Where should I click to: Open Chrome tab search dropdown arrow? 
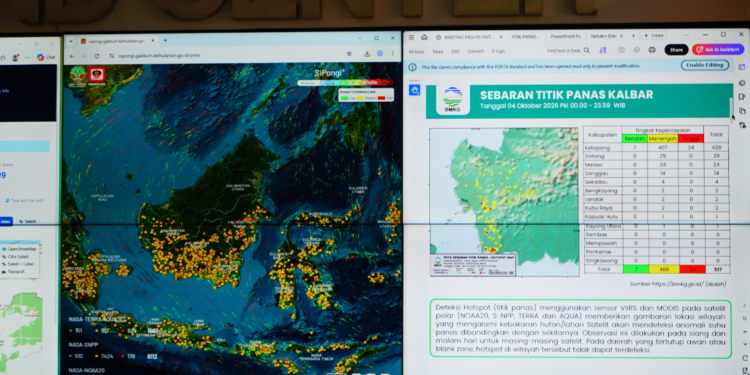pos(71,41)
